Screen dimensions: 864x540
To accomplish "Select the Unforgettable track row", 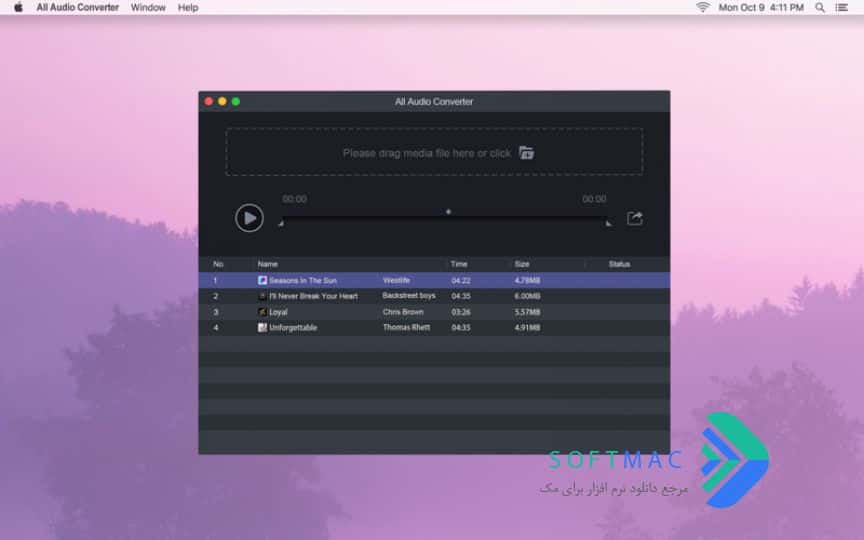I will point(434,327).
